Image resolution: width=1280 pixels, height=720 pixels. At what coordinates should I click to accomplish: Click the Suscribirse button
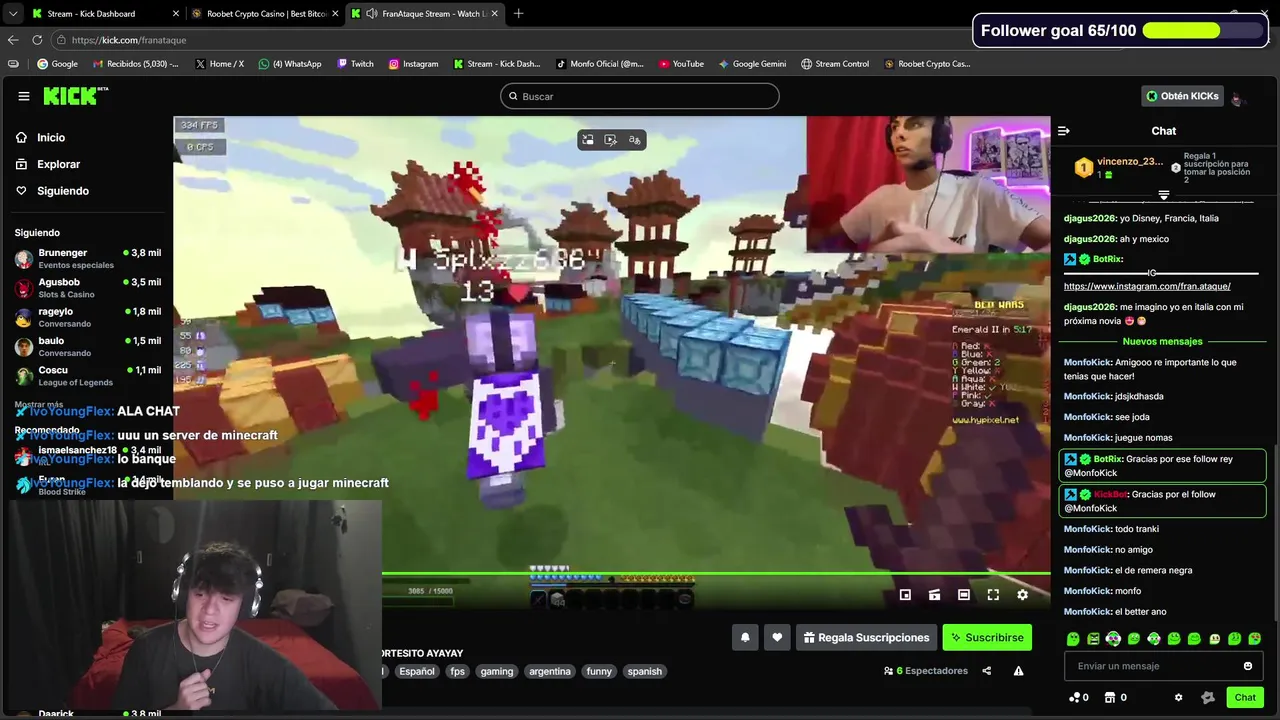coord(987,637)
